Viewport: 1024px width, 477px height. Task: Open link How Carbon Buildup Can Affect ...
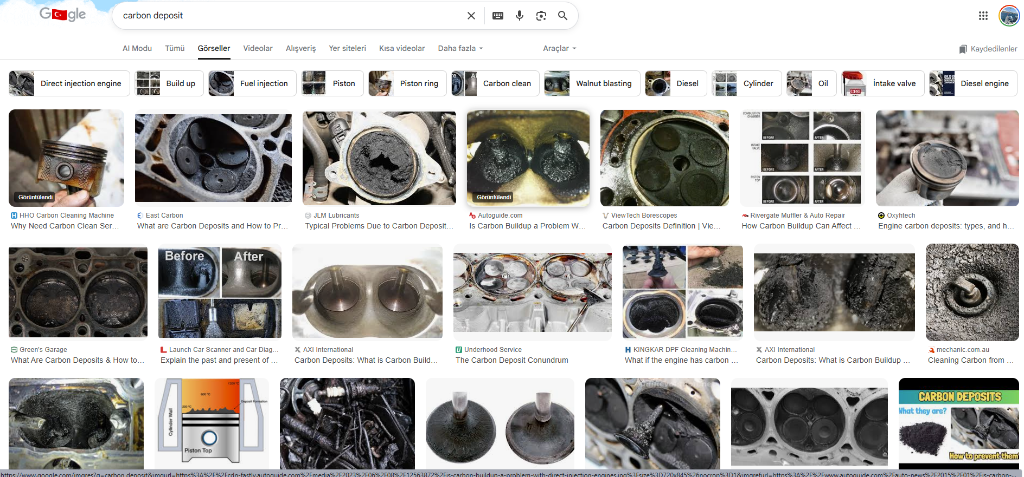point(801,226)
